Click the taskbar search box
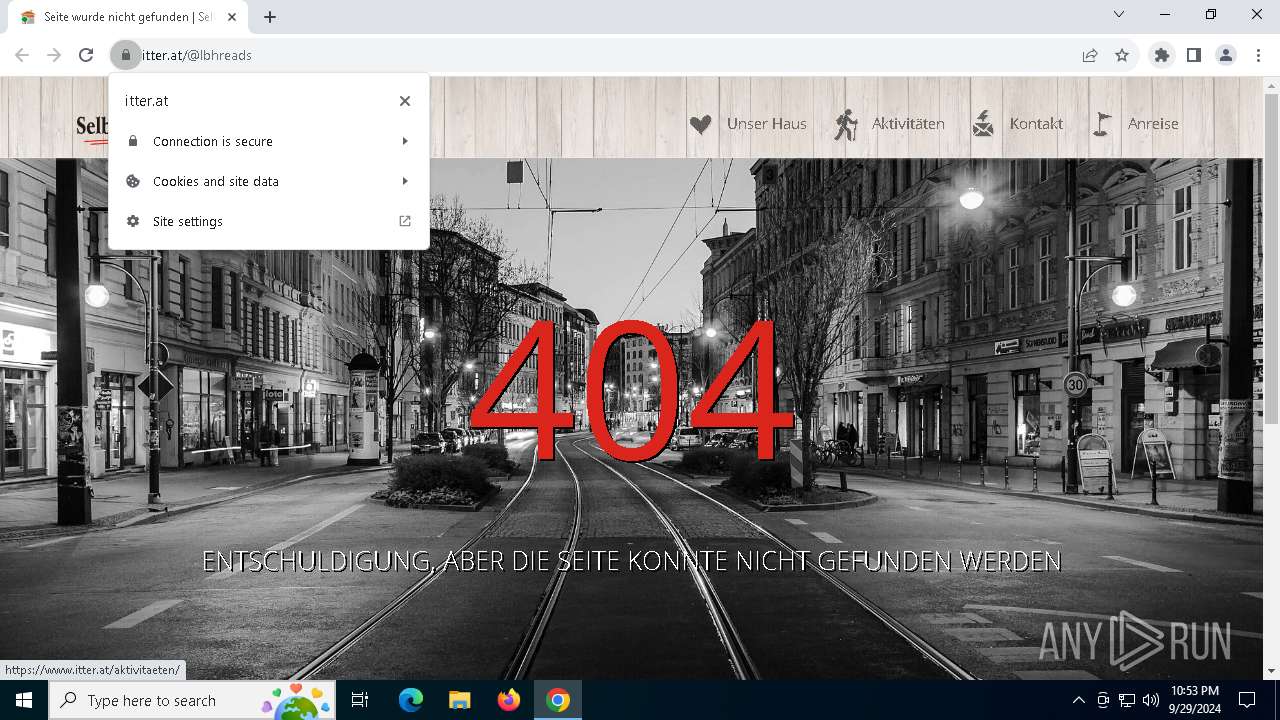The height and width of the screenshot is (720, 1280). (x=192, y=700)
